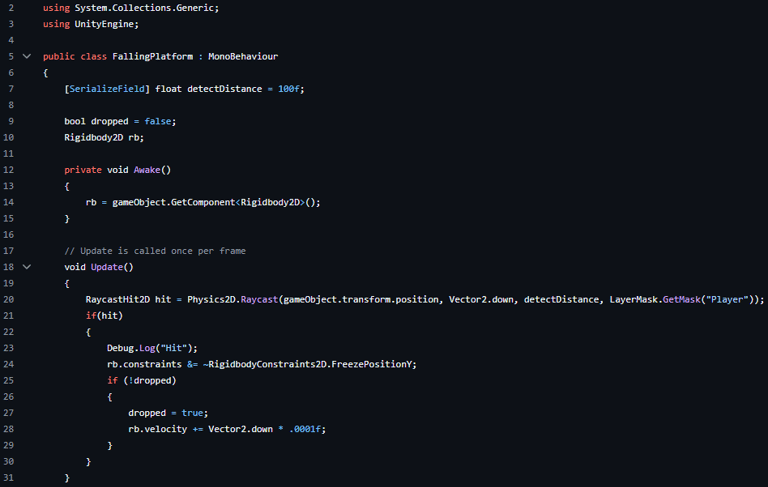Click the LayerMask identifier
Screen dimensions: 768x487
tap(633, 299)
